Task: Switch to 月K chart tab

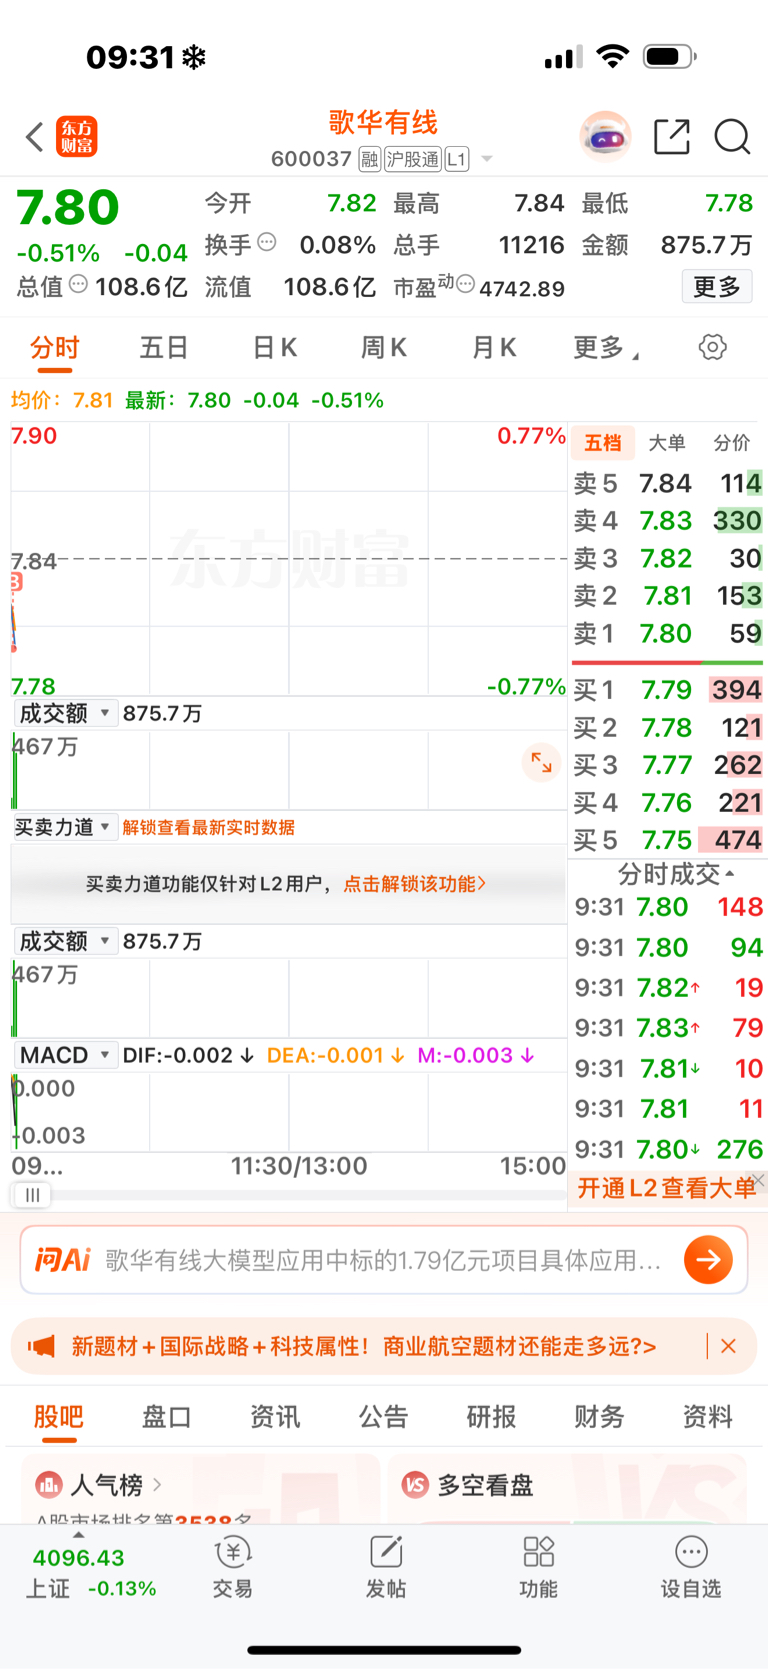Action: [493, 348]
